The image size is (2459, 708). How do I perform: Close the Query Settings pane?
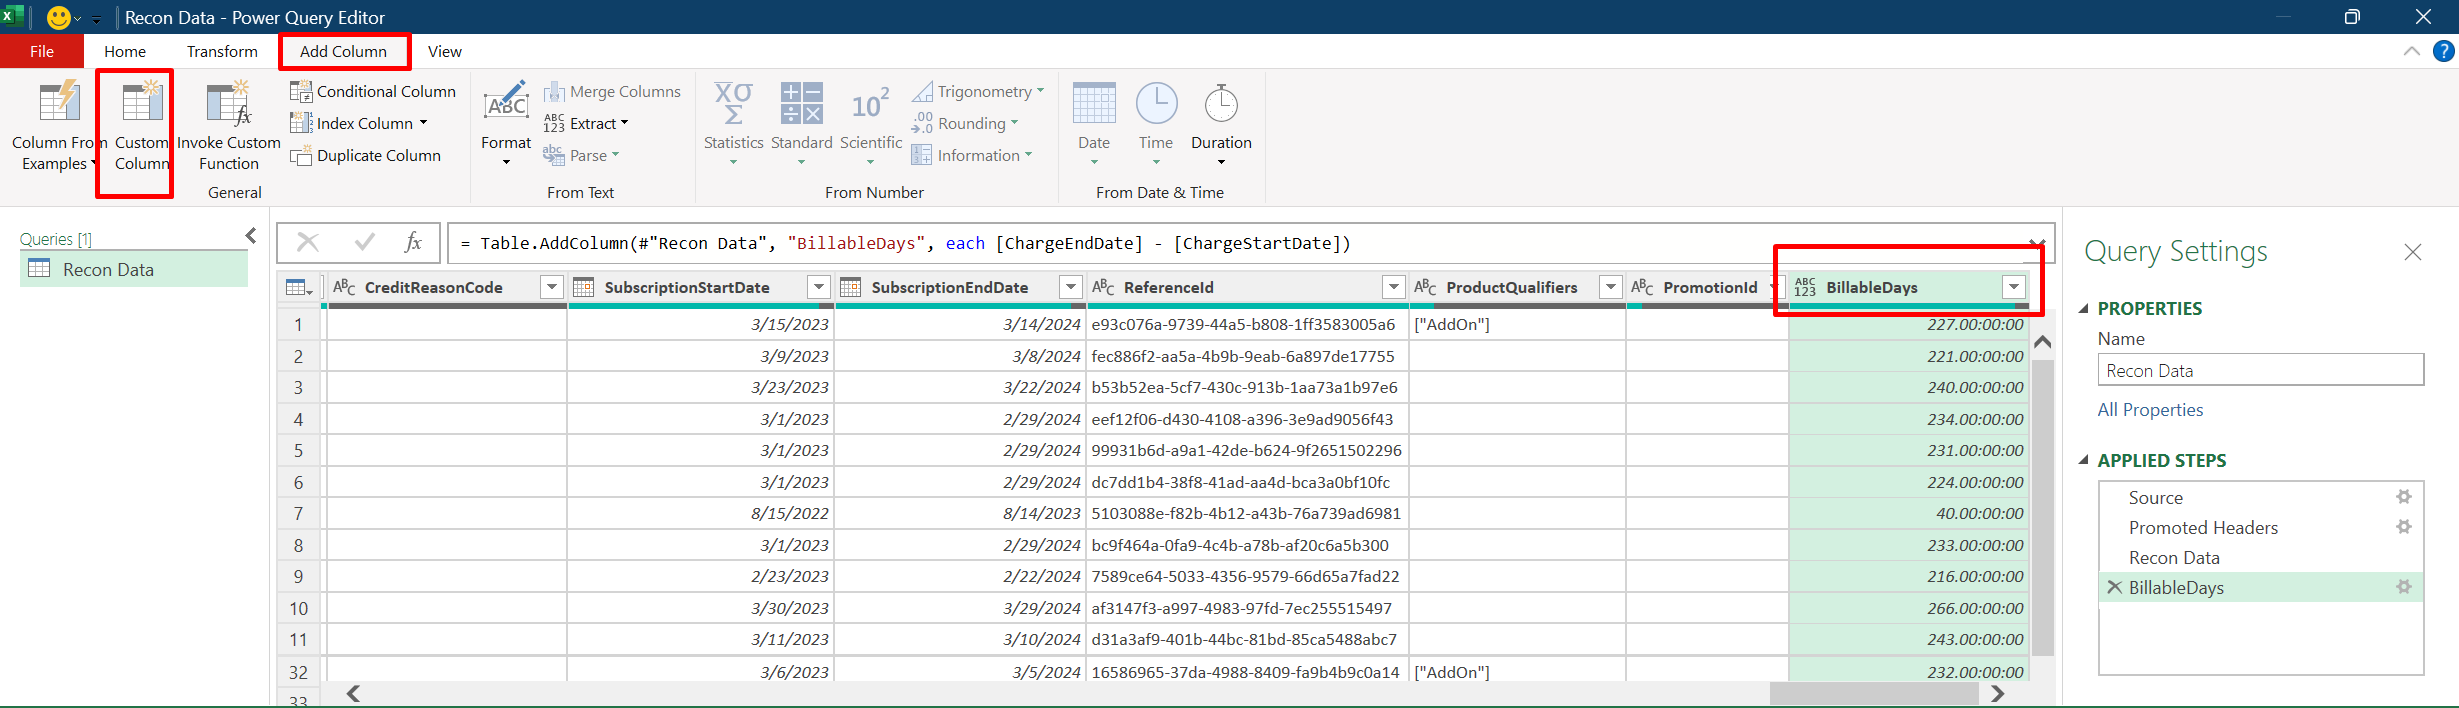tap(2413, 252)
